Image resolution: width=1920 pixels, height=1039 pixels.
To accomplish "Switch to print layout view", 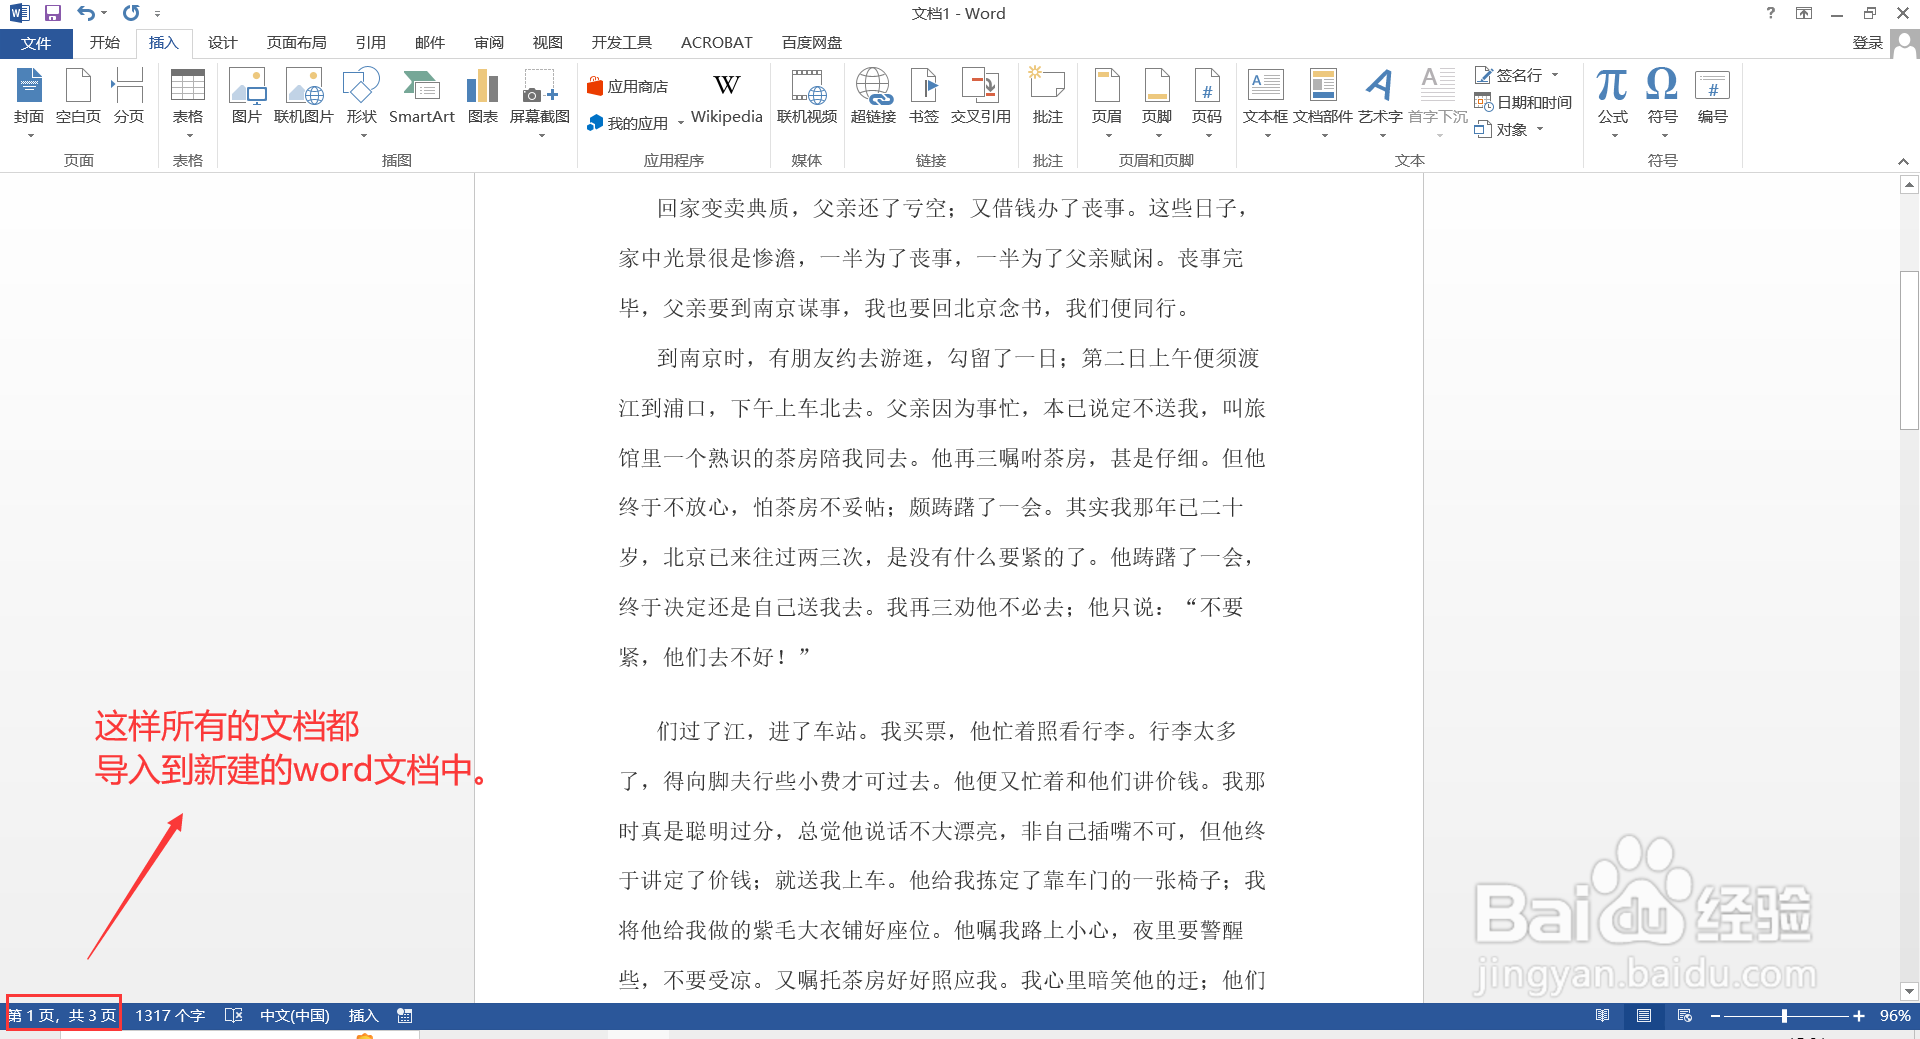I will pyautogui.click(x=1643, y=1016).
